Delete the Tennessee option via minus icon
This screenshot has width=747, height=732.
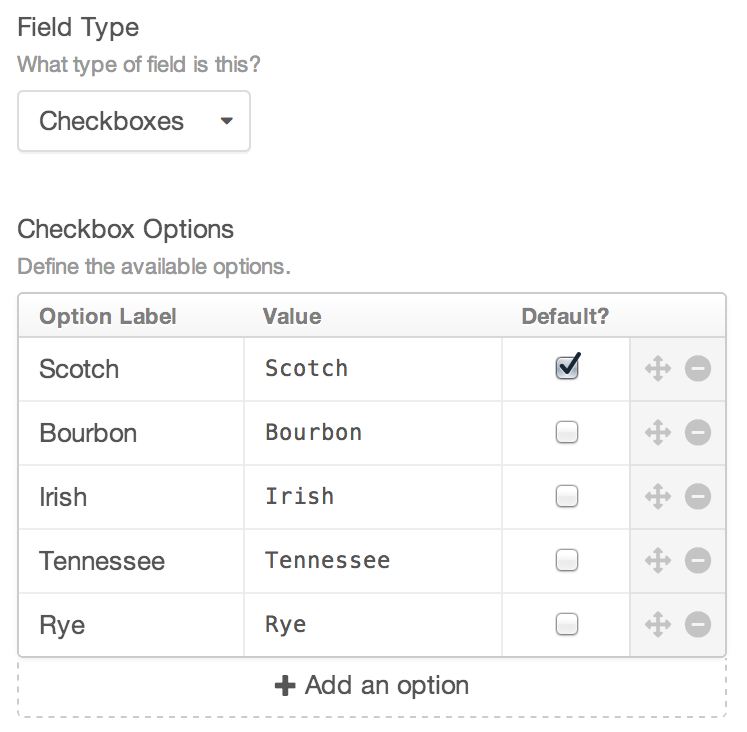tap(698, 561)
